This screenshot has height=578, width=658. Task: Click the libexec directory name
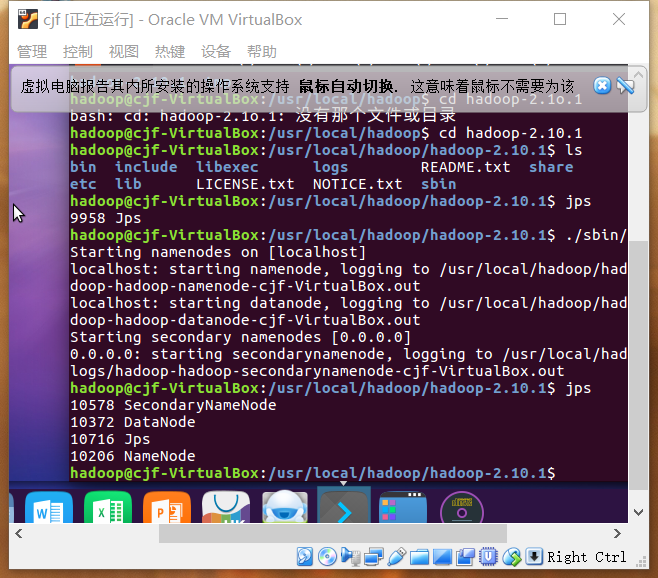tap(227, 167)
